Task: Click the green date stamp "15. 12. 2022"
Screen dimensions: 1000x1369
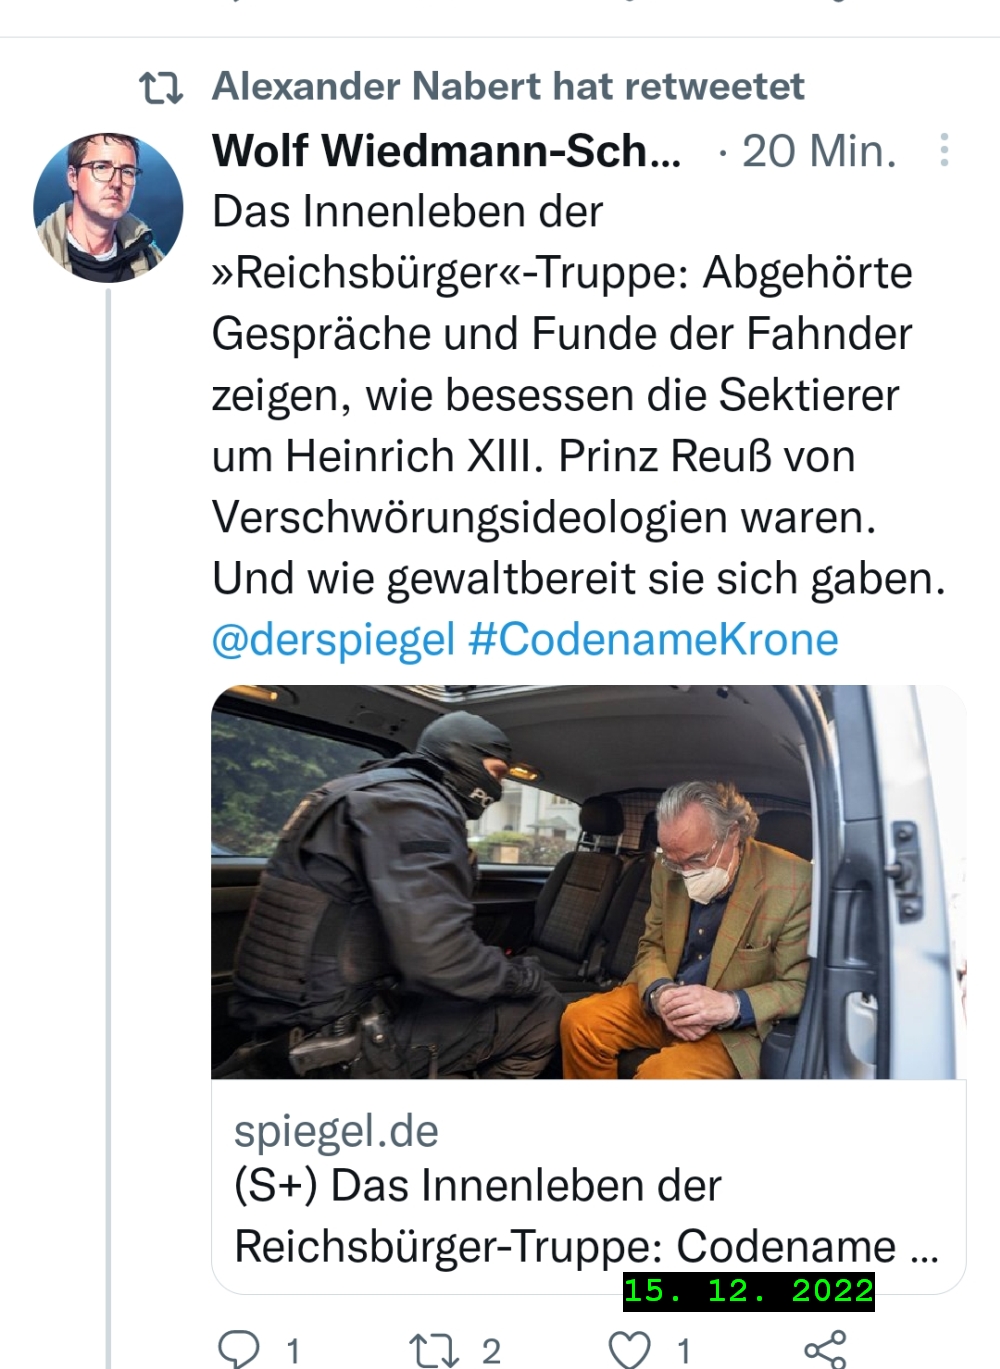Action: pos(748,1290)
